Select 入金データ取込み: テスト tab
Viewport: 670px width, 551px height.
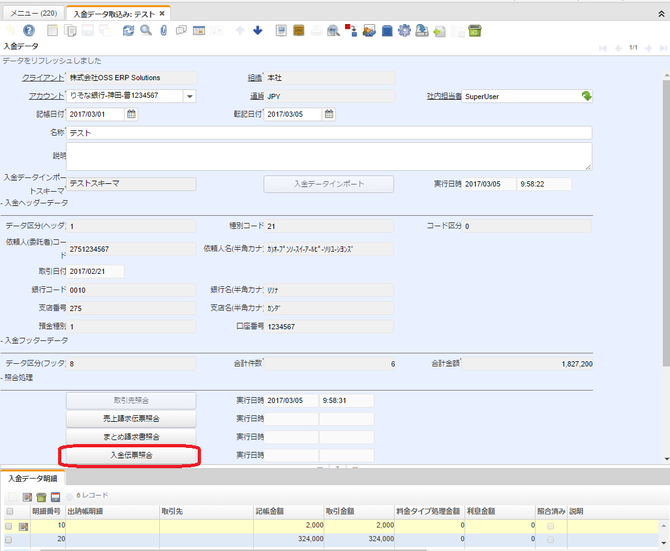pos(114,14)
